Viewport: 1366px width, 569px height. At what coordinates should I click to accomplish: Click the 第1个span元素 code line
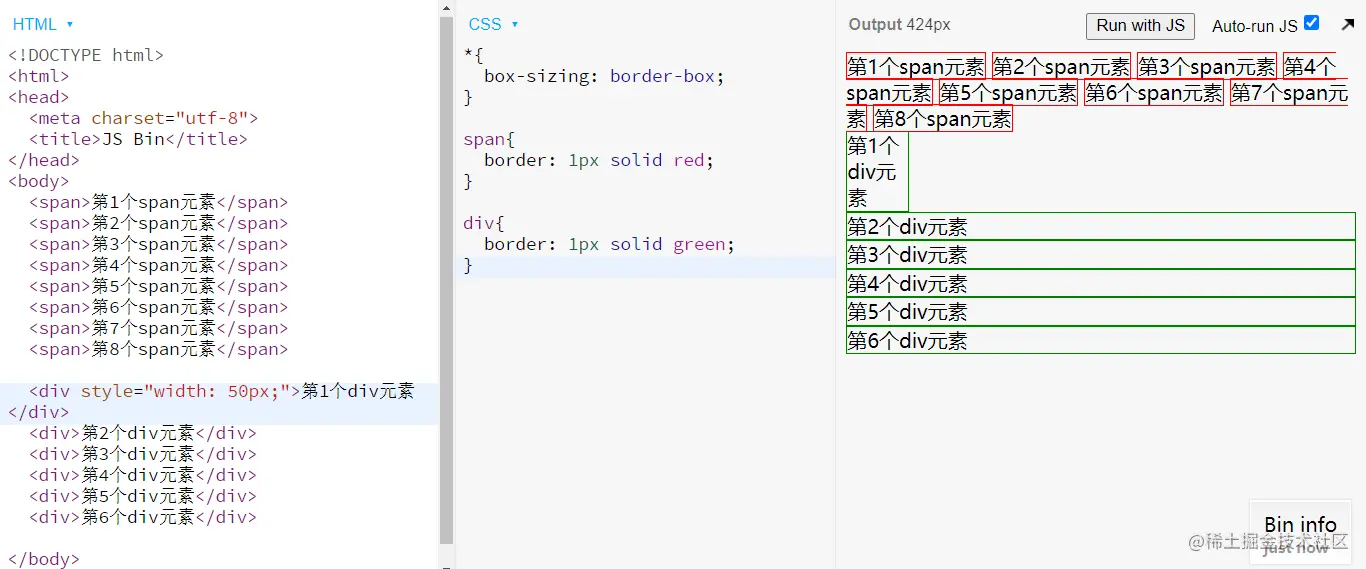[x=158, y=202]
